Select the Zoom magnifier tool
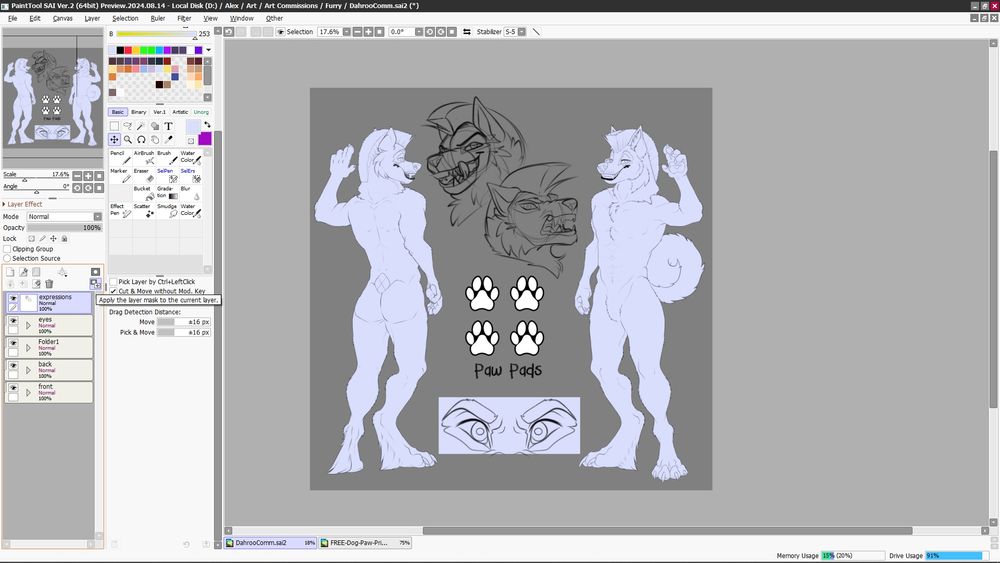This screenshot has height=563, width=1000. (128, 140)
